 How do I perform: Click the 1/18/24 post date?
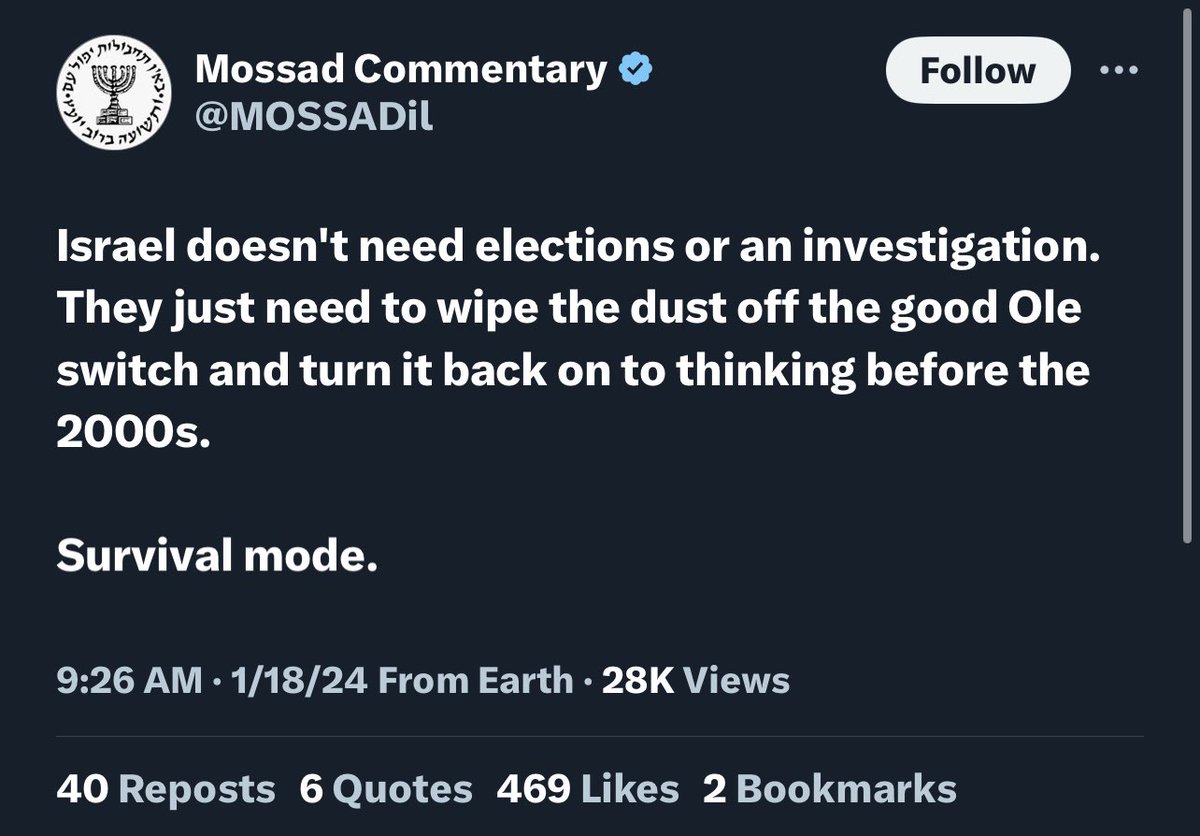pyautogui.click(x=298, y=681)
